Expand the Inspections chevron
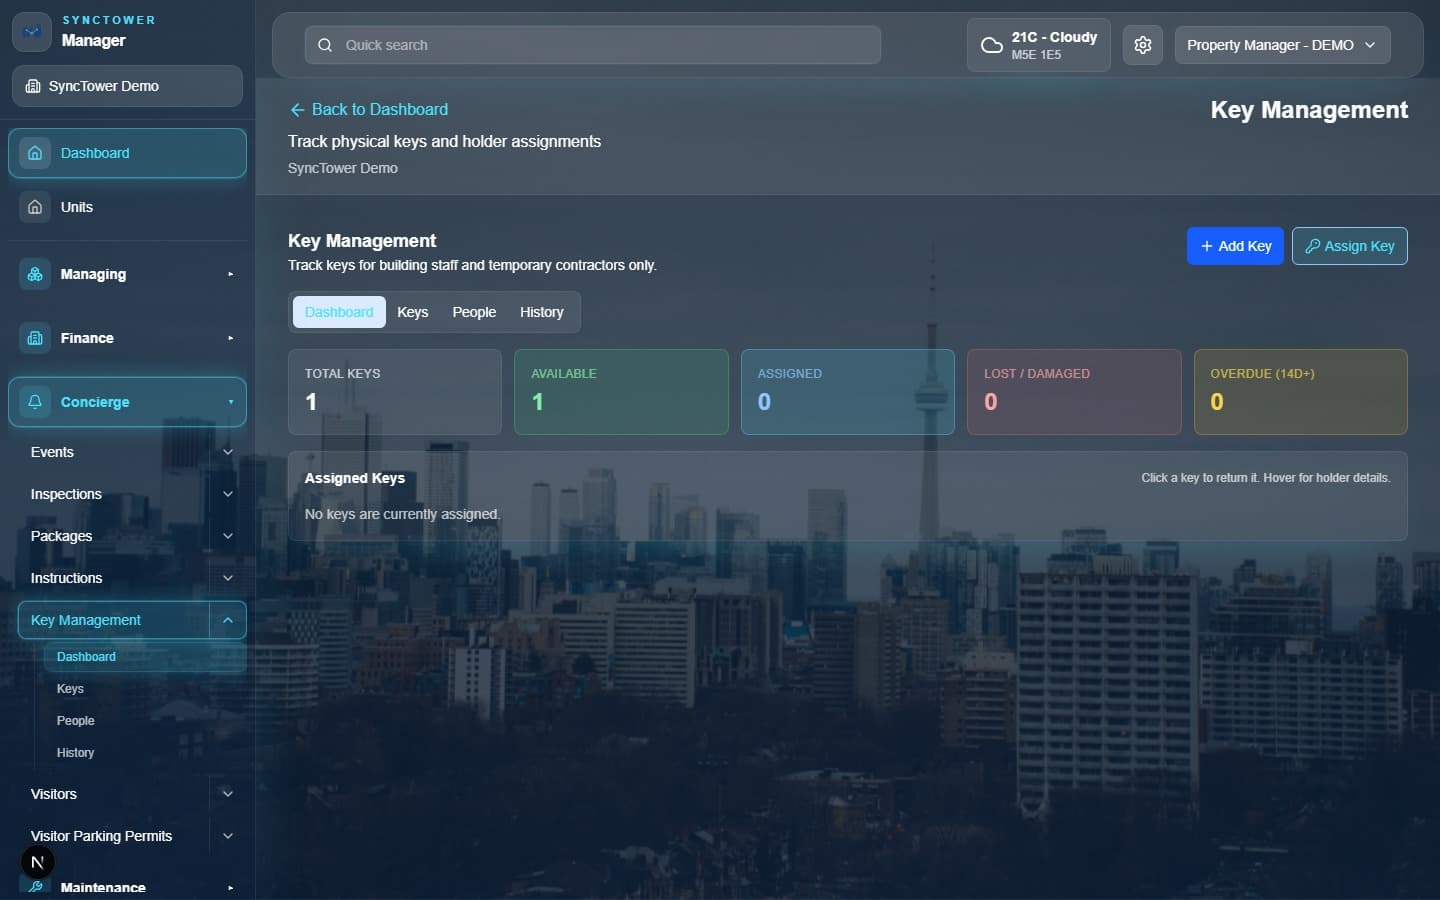Screen dimensions: 1440x900 (x=228, y=494)
